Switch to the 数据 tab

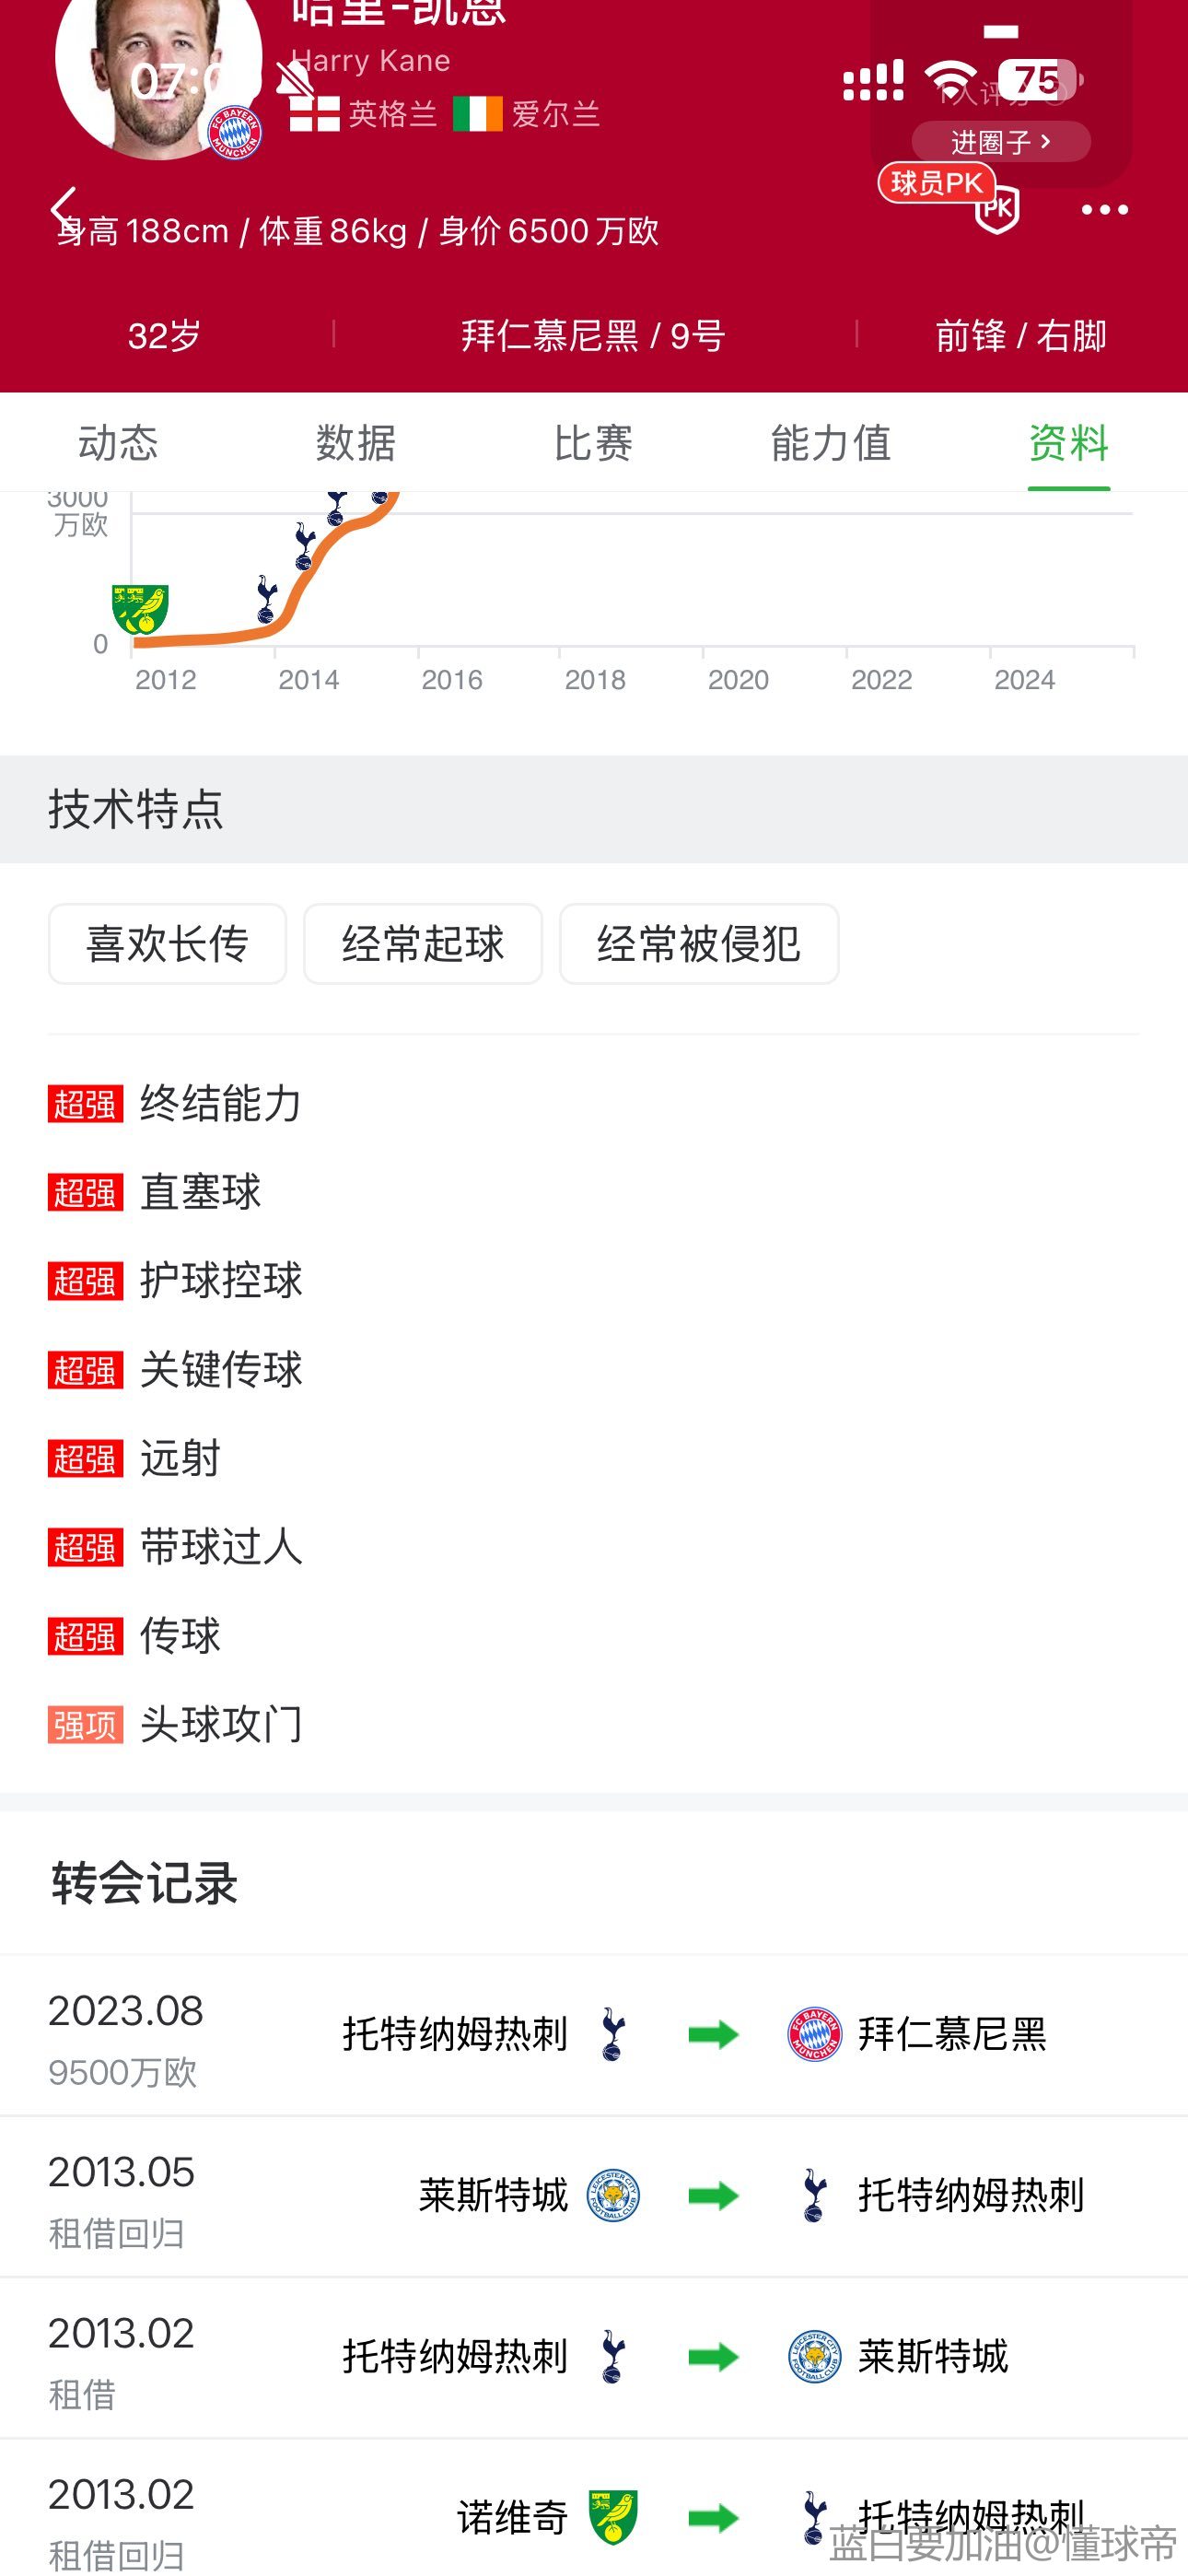356,443
